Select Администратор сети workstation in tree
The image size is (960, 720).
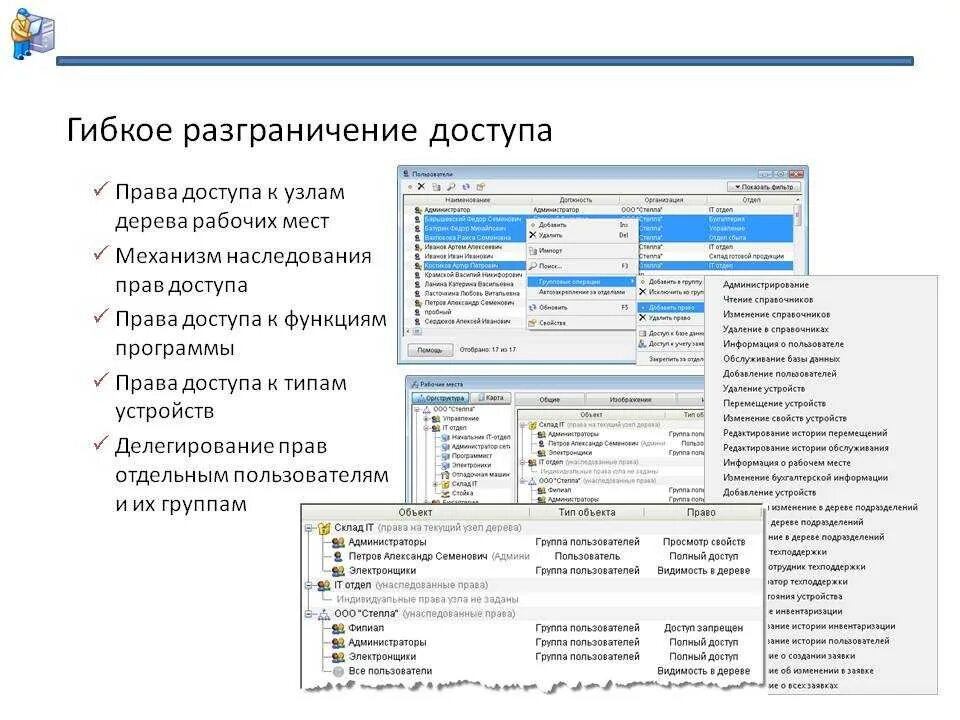481,447
